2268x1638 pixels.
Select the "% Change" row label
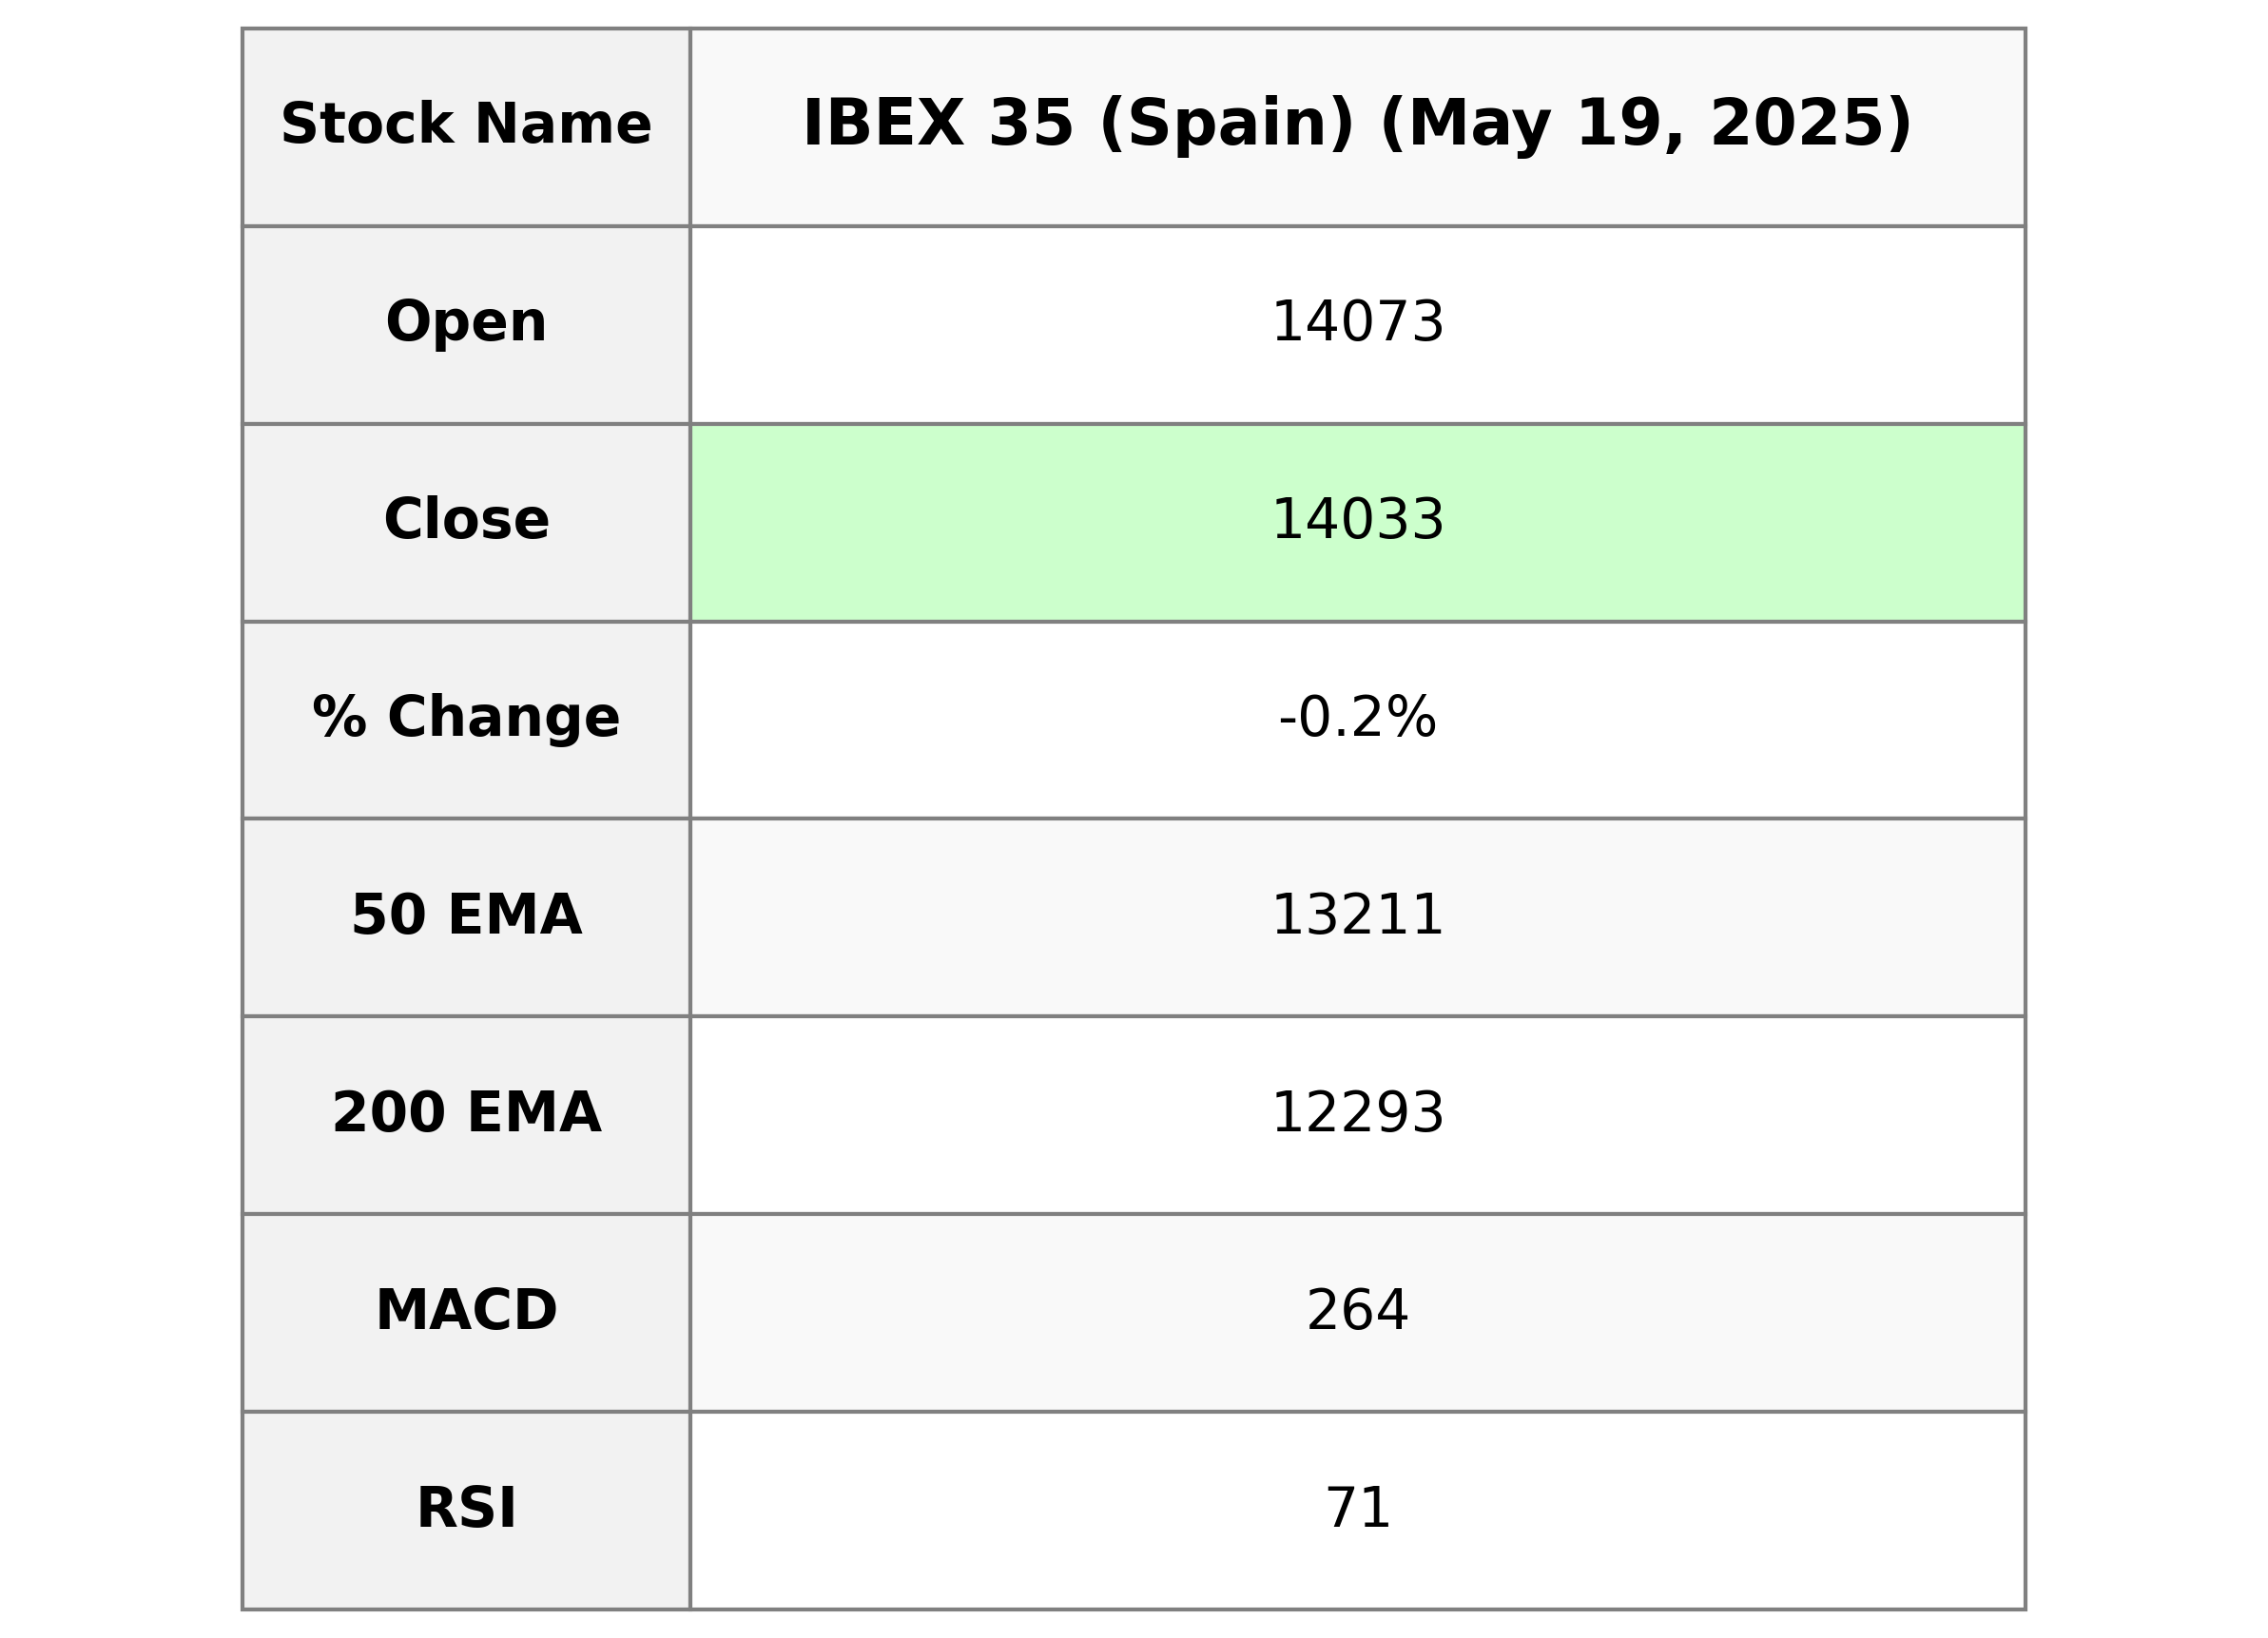click(466, 719)
